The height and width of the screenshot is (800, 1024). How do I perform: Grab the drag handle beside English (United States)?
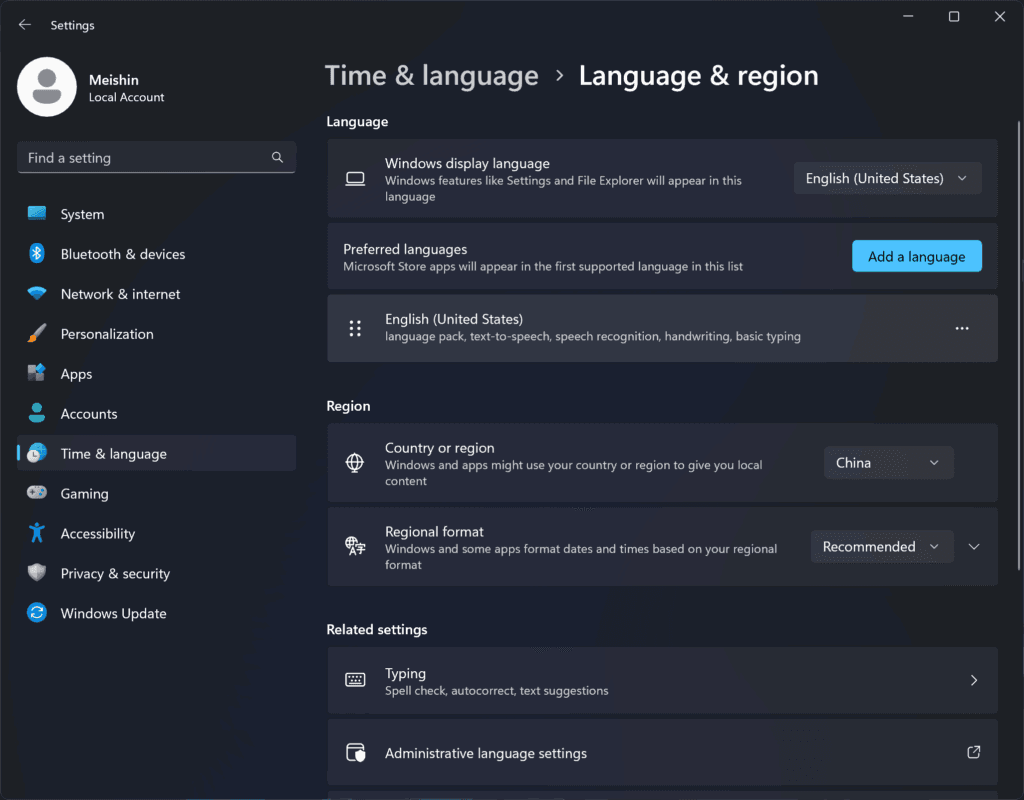(x=355, y=328)
